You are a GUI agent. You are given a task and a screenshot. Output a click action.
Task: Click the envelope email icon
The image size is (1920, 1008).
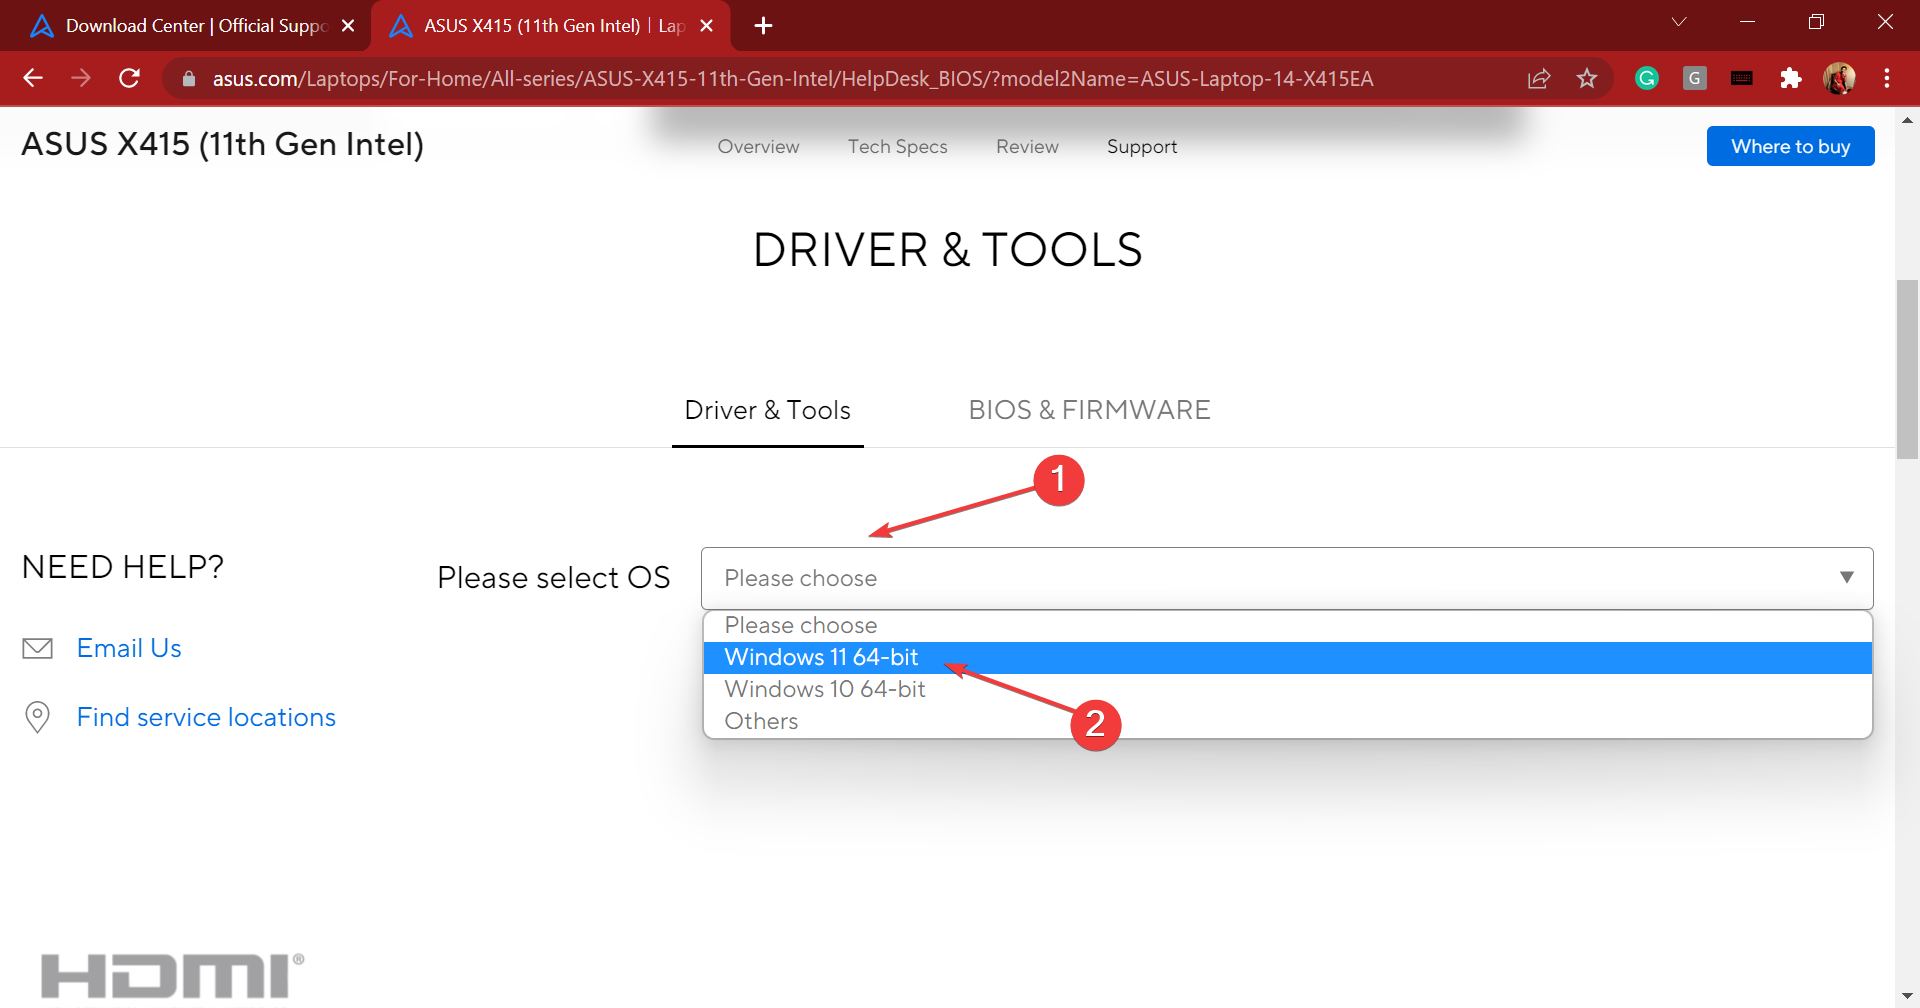click(x=38, y=649)
